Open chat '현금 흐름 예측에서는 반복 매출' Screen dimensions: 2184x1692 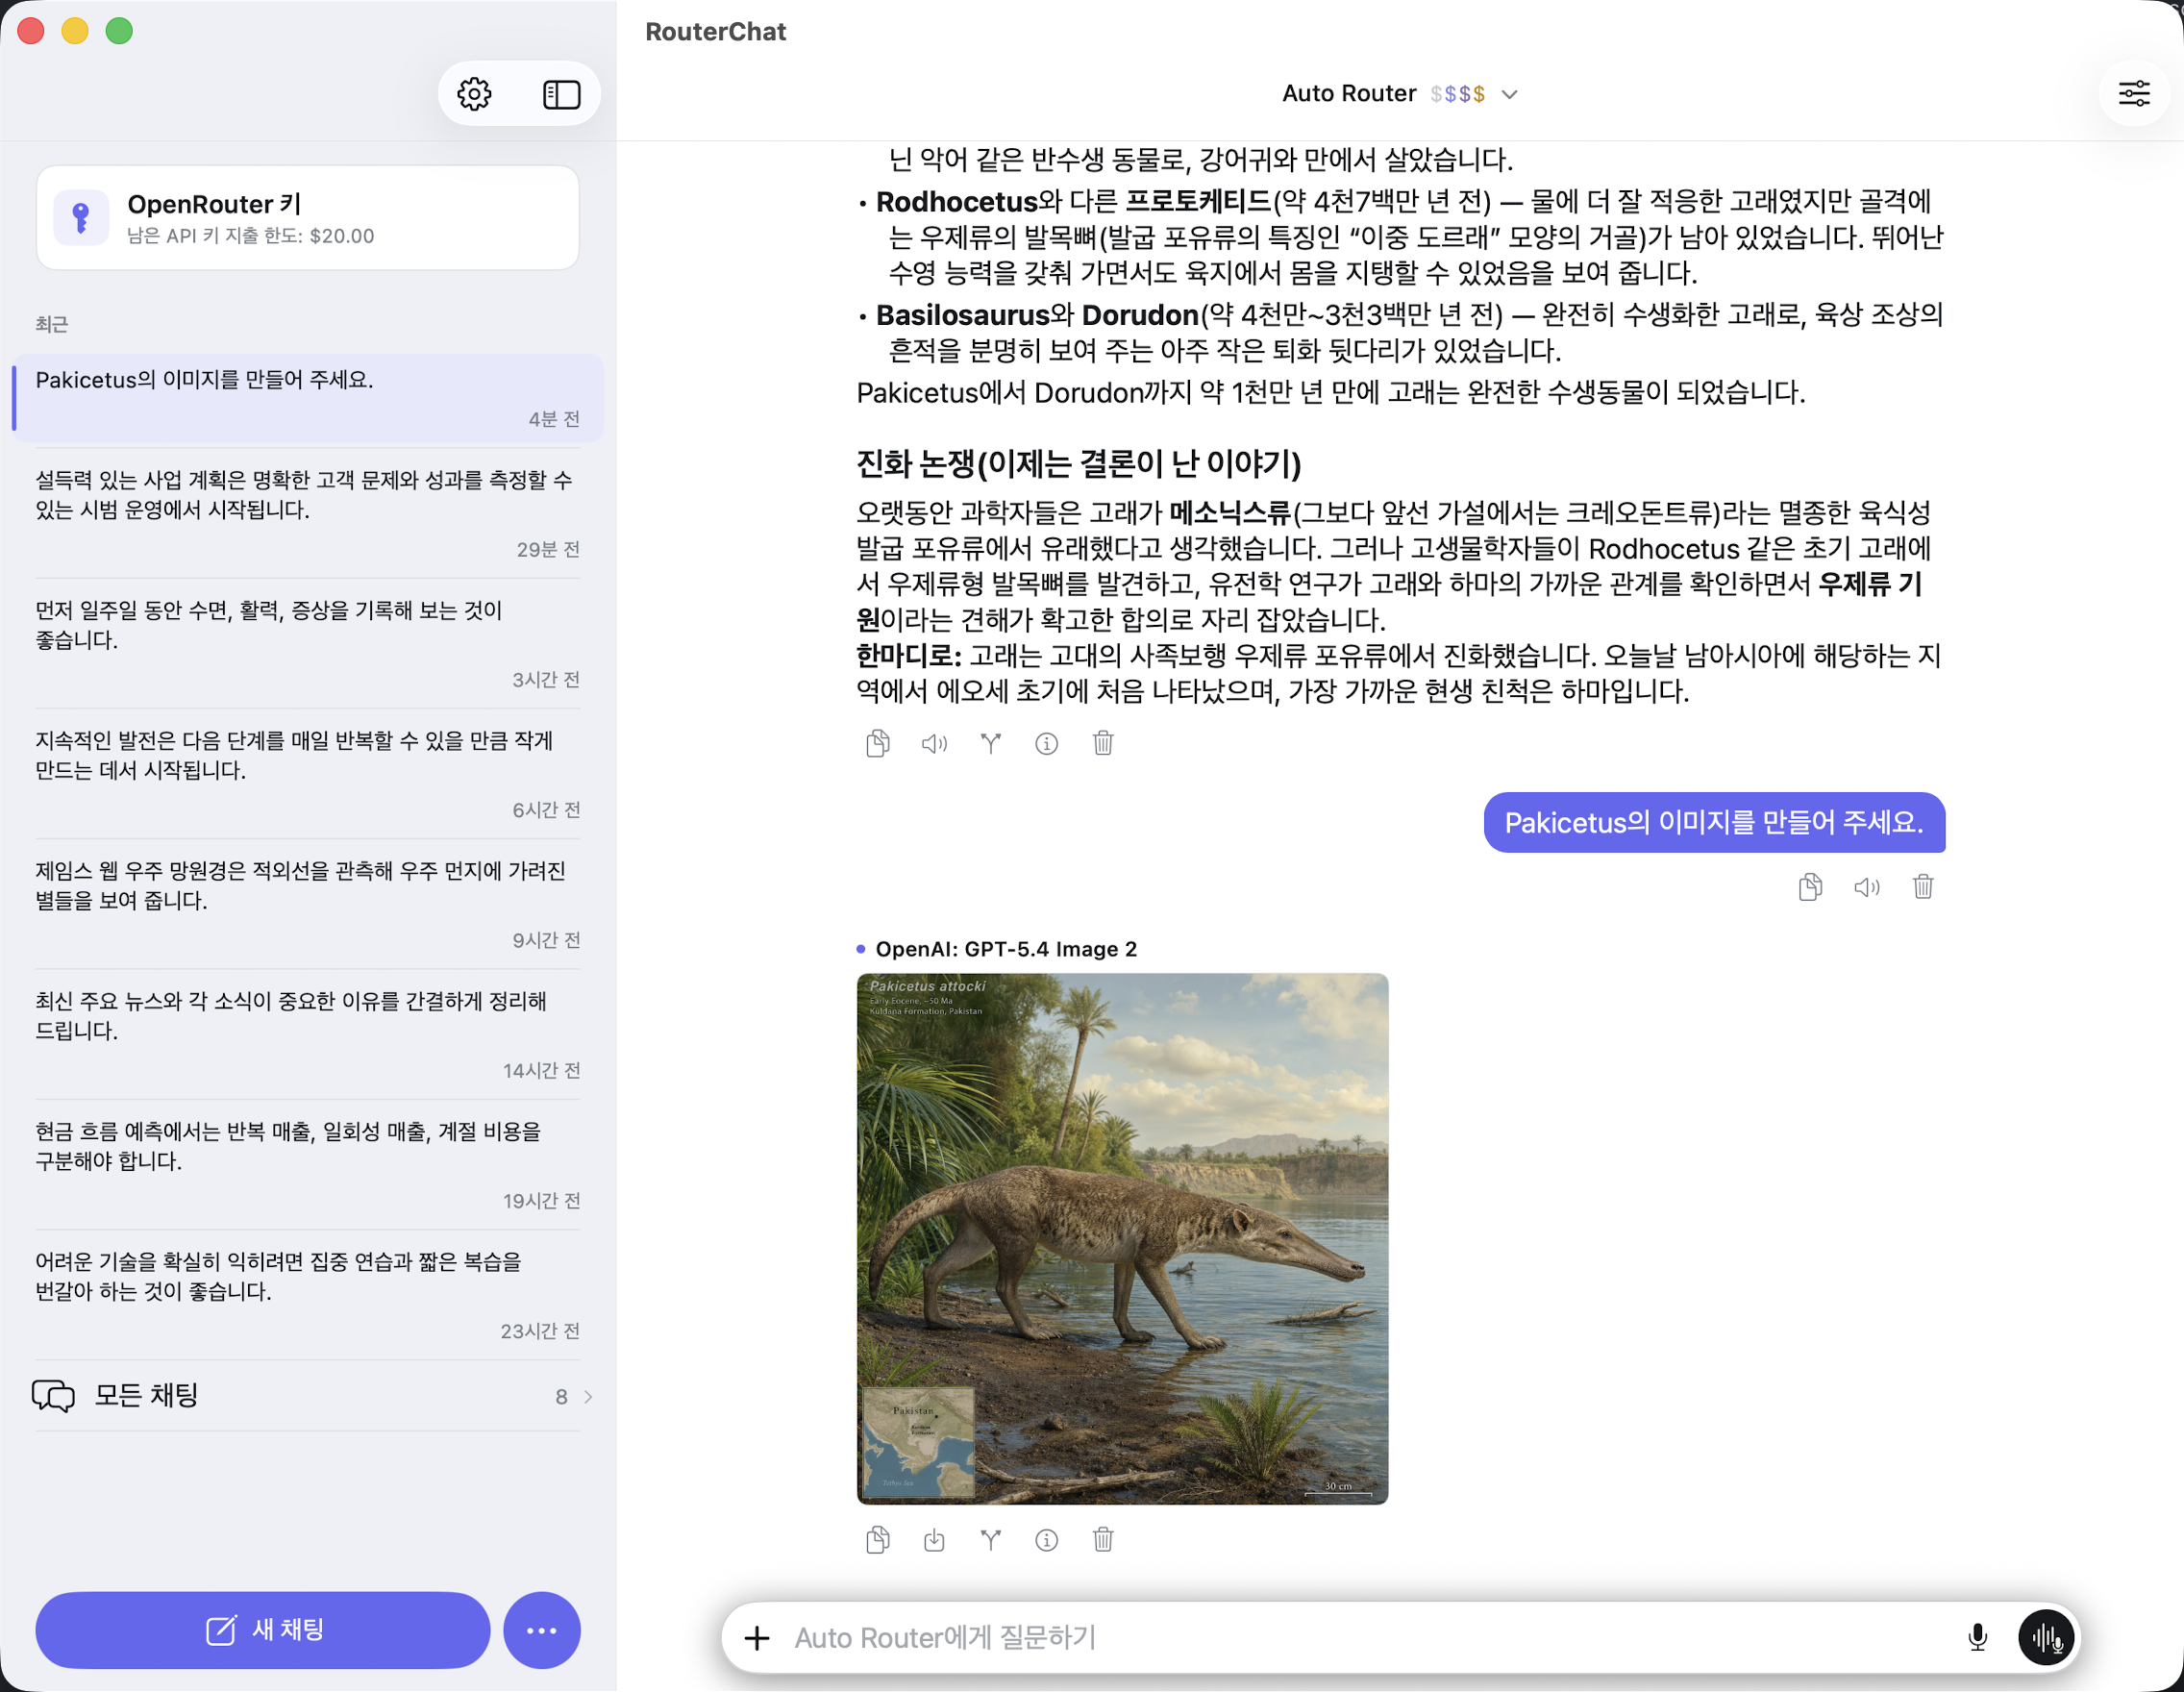coord(308,1163)
